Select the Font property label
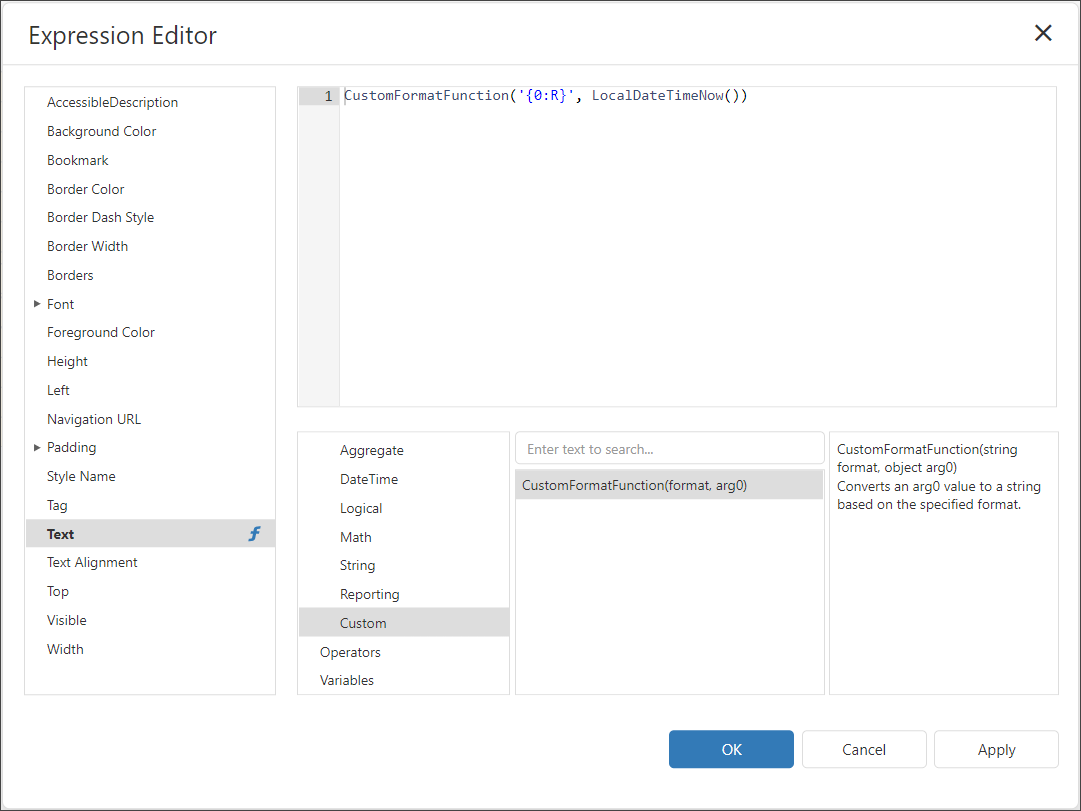 pyautogui.click(x=61, y=304)
